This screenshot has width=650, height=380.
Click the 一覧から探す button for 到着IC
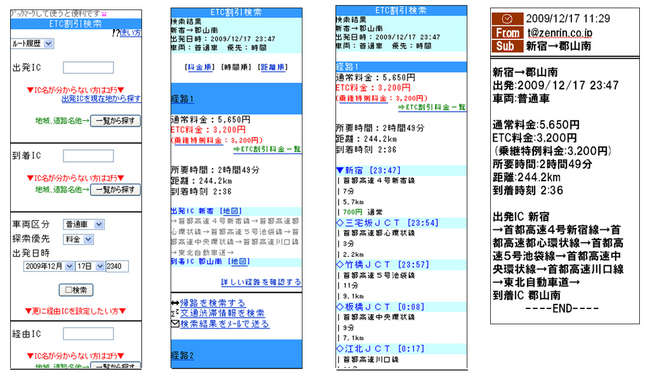[x=115, y=190]
